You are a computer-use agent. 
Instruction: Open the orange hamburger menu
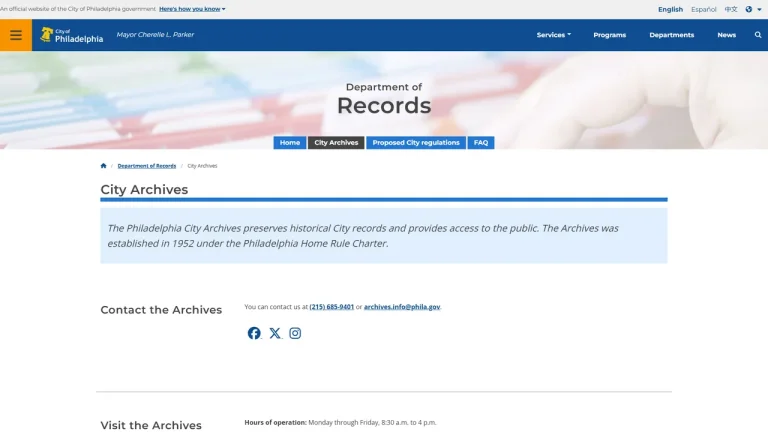16,35
